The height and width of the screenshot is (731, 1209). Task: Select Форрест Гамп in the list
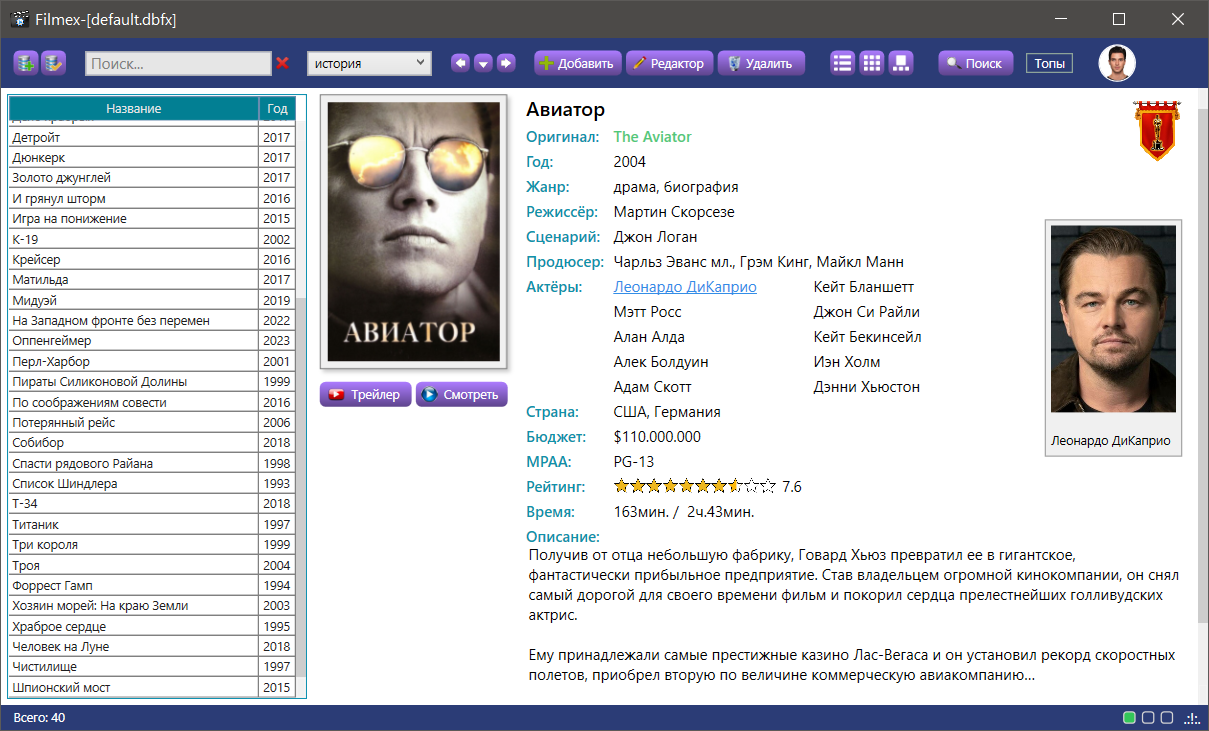click(x=152, y=586)
